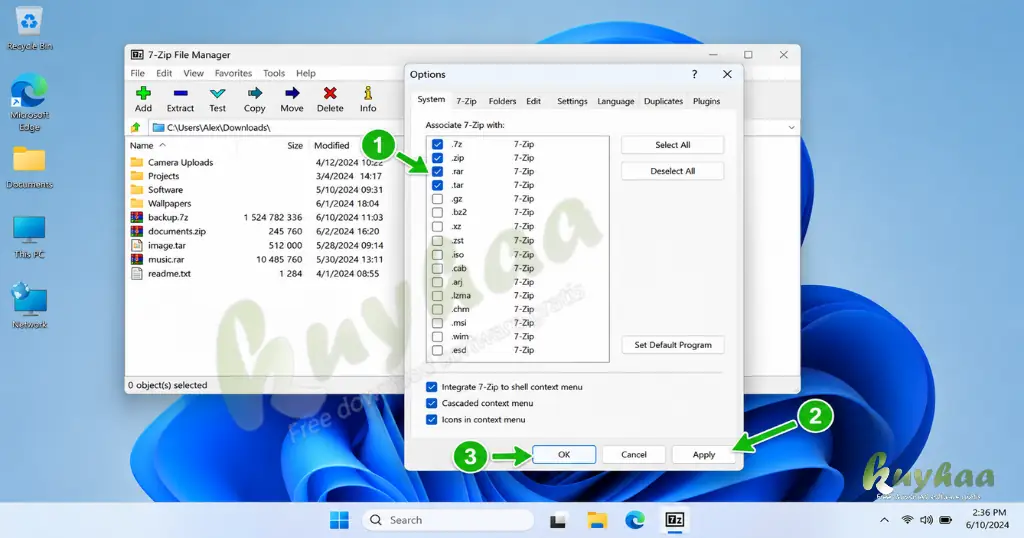Open the Favorites menu
Screen dimensions: 1024x538
coord(233,73)
